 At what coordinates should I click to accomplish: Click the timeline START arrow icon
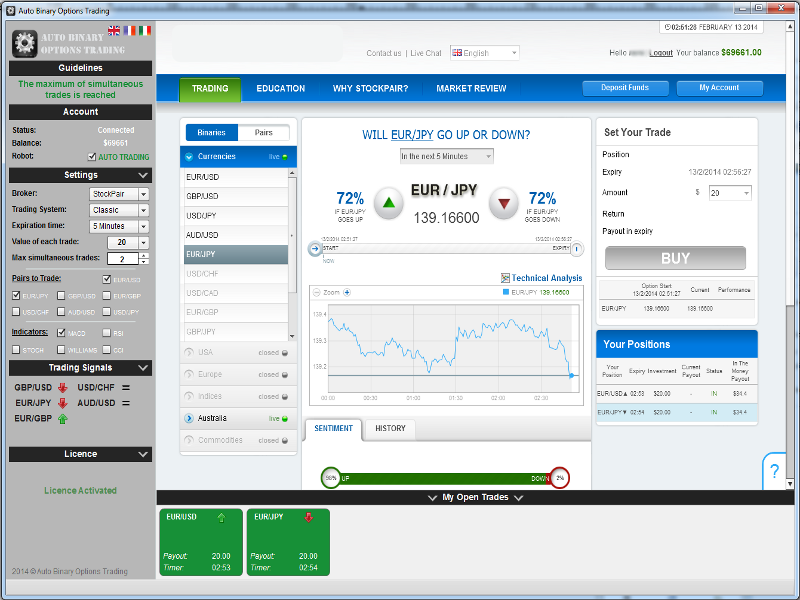[x=315, y=248]
